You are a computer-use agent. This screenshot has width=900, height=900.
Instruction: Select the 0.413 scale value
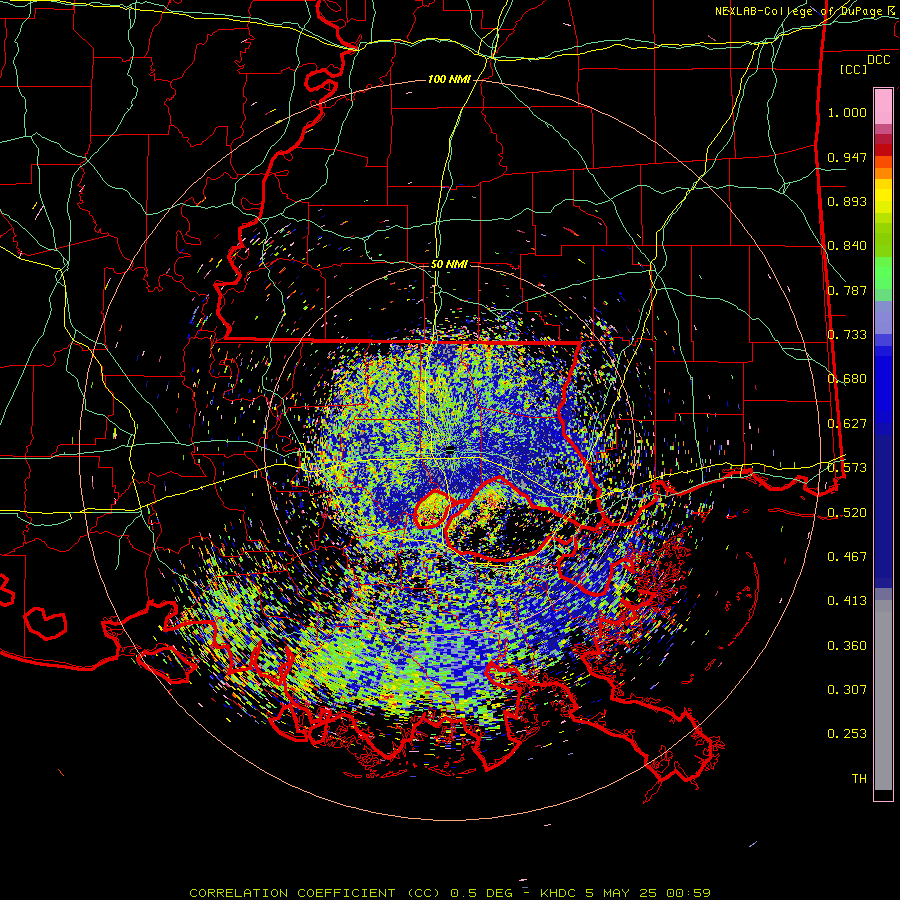(x=847, y=601)
